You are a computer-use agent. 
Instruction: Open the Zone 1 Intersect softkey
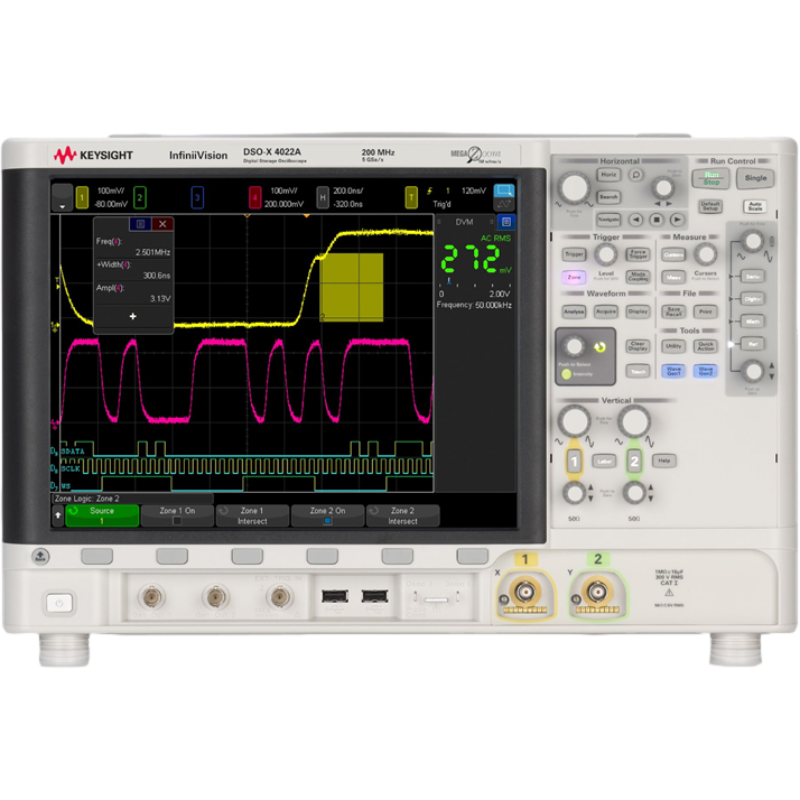(x=252, y=515)
